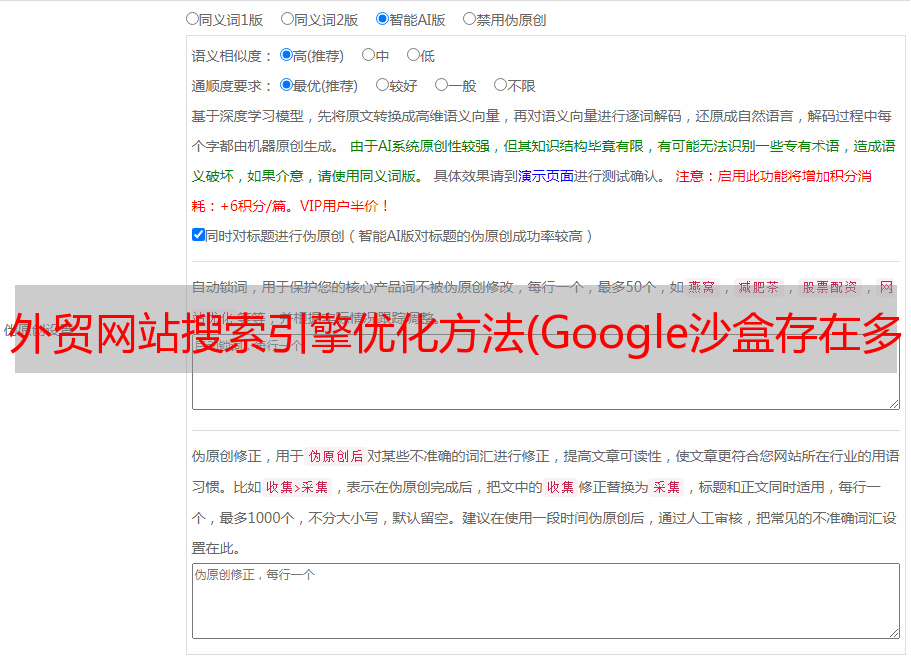Open the 演示页面 link
911x658 pixels.
click(546, 176)
